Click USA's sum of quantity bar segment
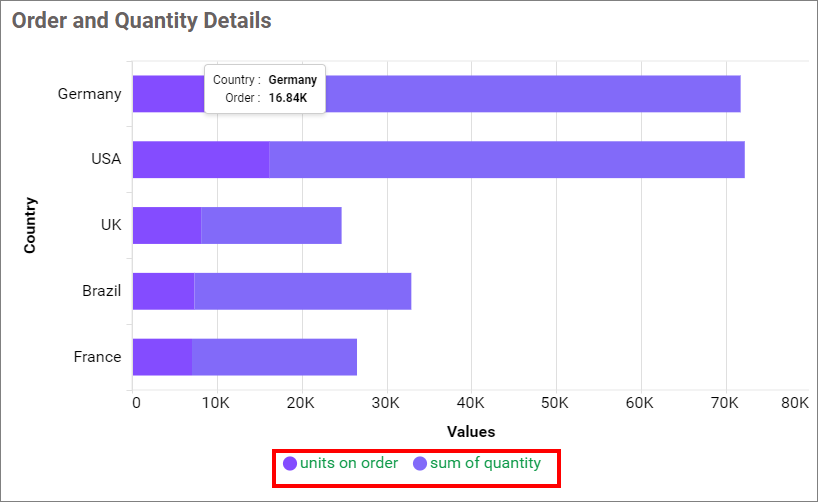818x502 pixels. click(x=505, y=160)
